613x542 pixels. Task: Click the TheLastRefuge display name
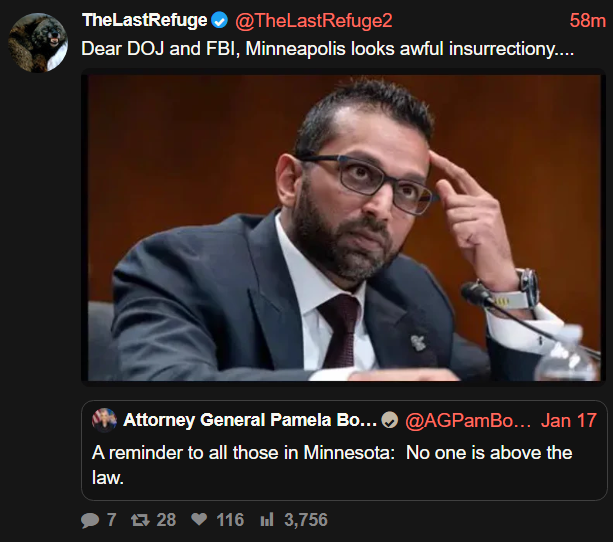tap(144, 21)
